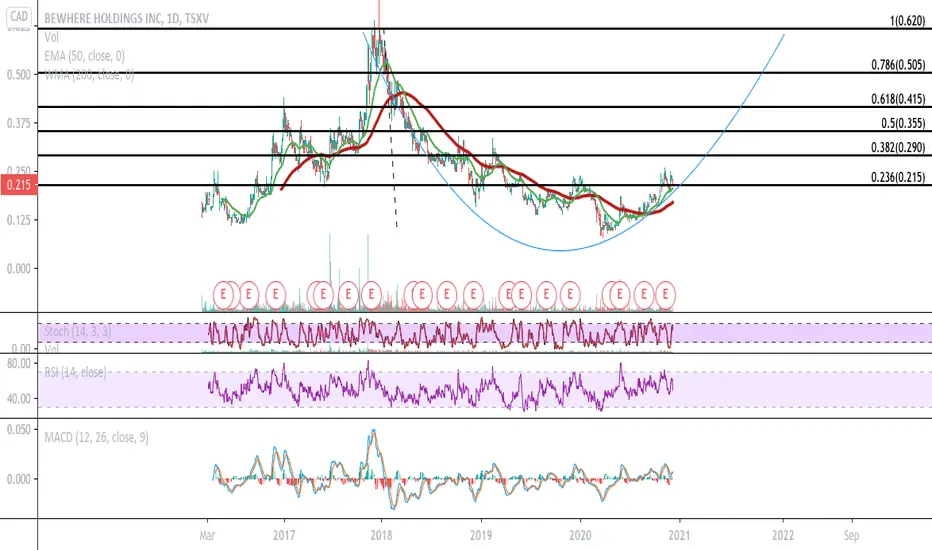Viewport: 932px width, 550px height.
Task: Click the 40.00 RSI axis value
Action: pyautogui.click(x=18, y=399)
